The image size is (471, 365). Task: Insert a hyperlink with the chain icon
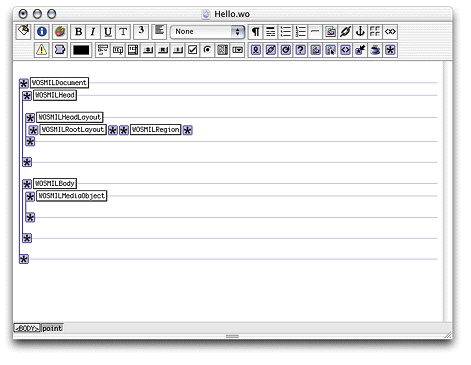[345, 32]
